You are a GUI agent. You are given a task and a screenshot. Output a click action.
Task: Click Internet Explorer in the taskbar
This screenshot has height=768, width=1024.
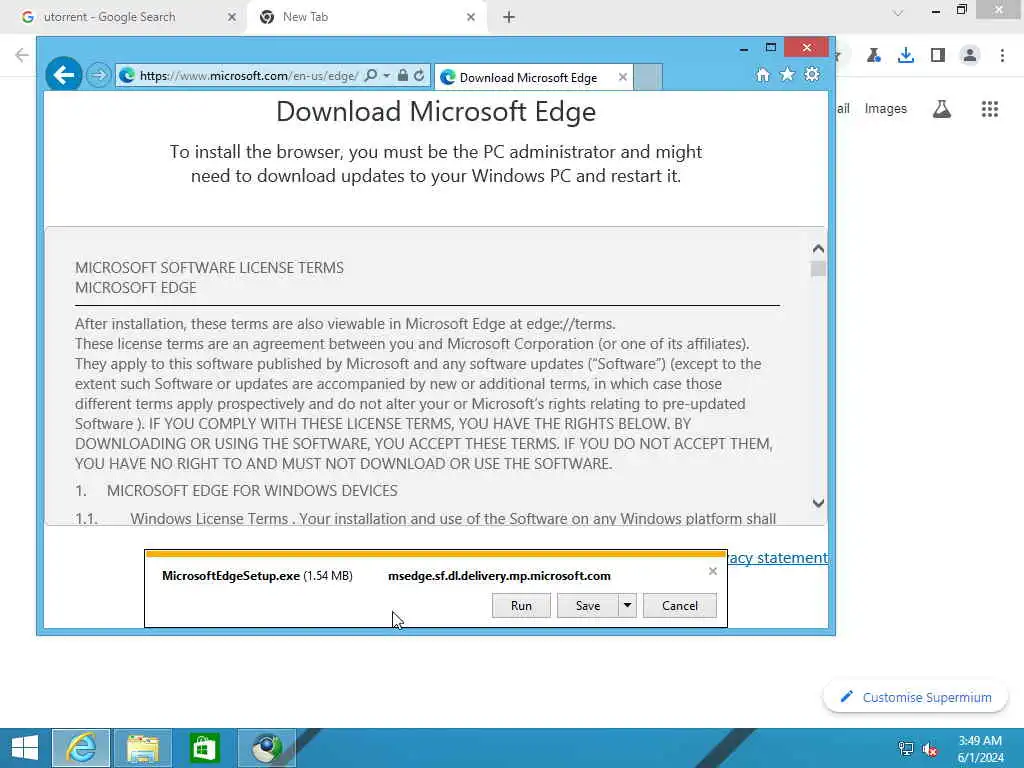pyautogui.click(x=81, y=748)
